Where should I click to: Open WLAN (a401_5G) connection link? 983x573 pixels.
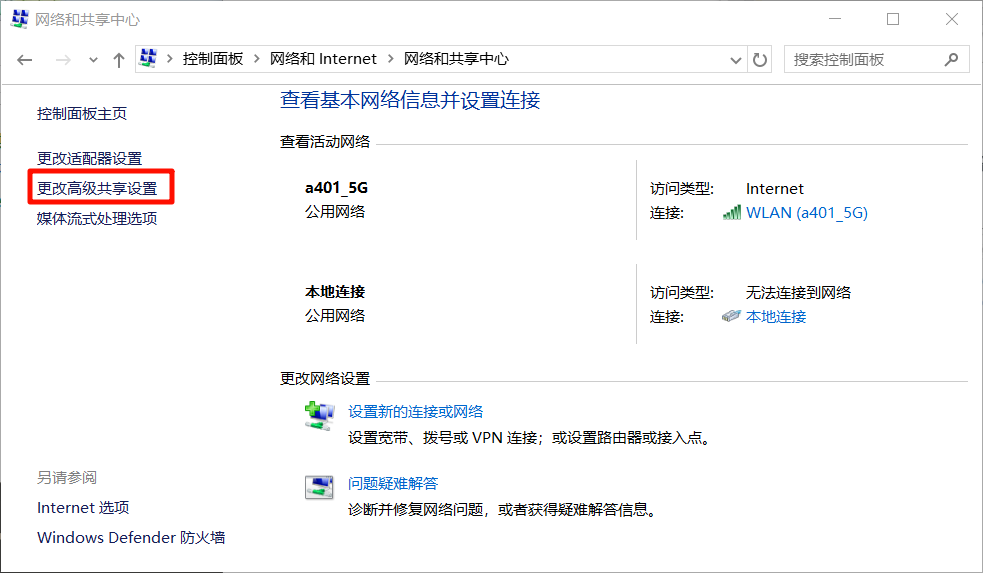pyautogui.click(x=806, y=213)
